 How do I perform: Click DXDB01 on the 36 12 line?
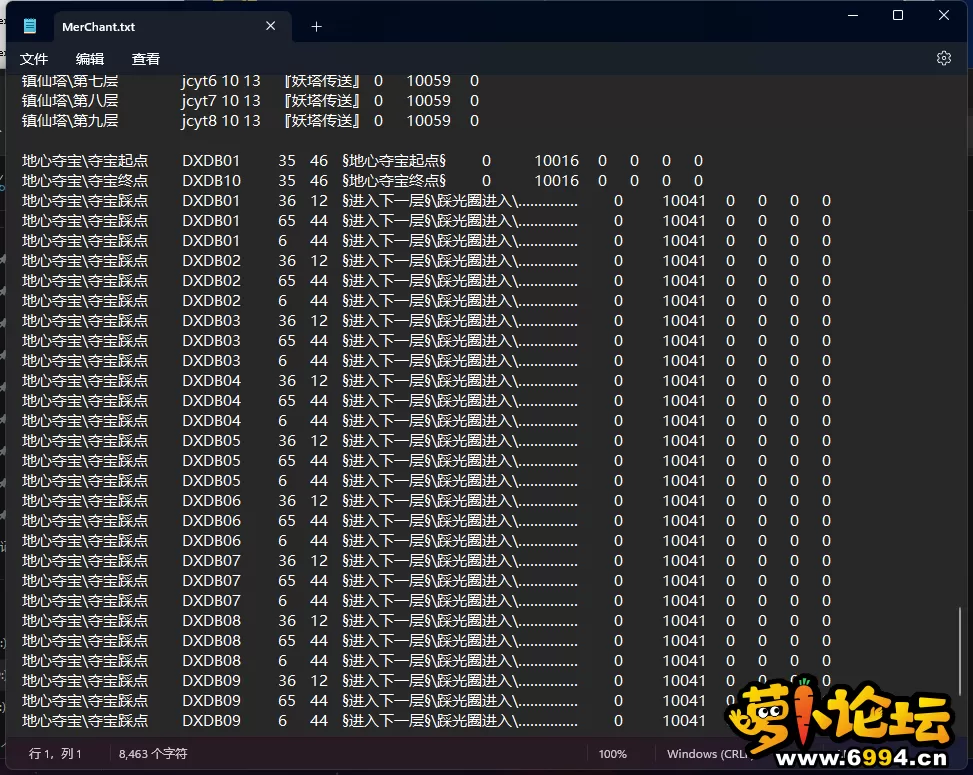coord(211,200)
